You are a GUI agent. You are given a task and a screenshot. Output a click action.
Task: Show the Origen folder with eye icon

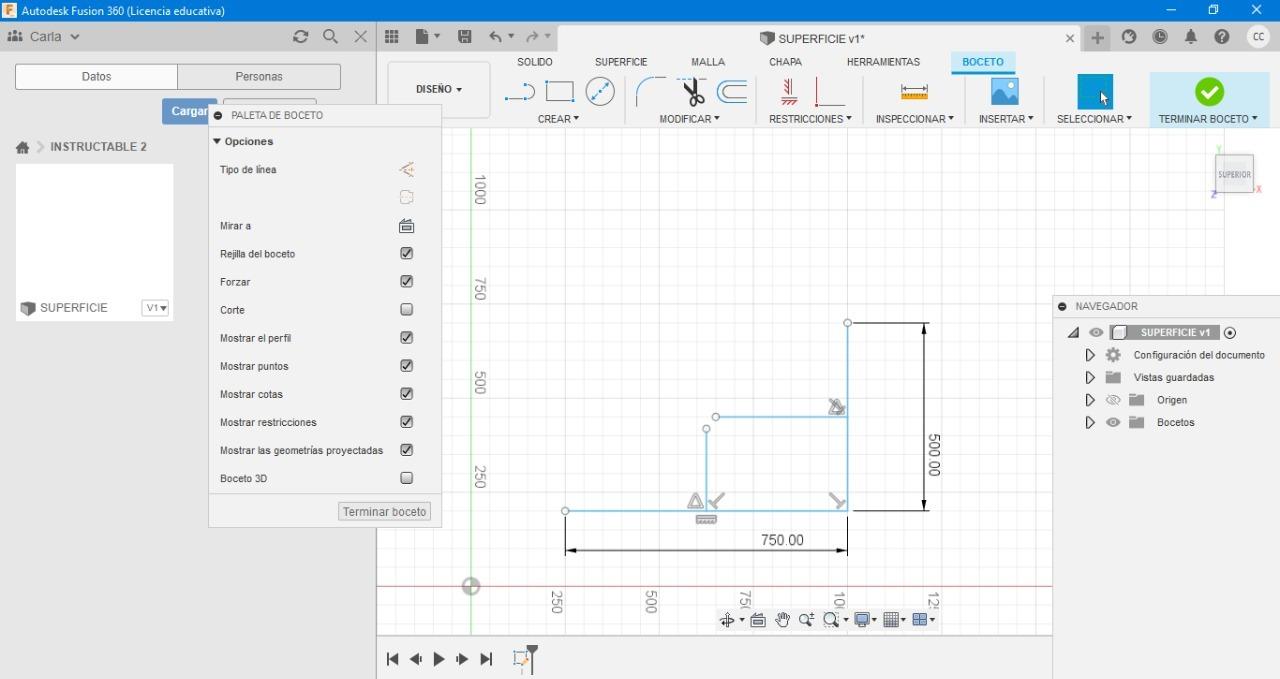(x=1113, y=400)
